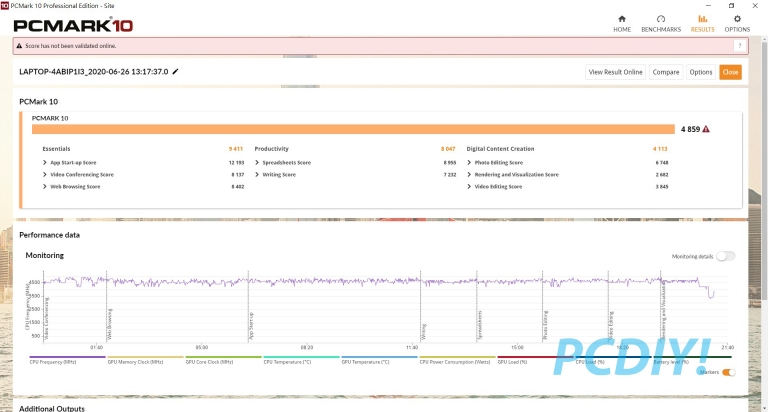The image size is (768, 412).
Task: Select GPU Memory Clock (MHz) legend
Action: 135,362
